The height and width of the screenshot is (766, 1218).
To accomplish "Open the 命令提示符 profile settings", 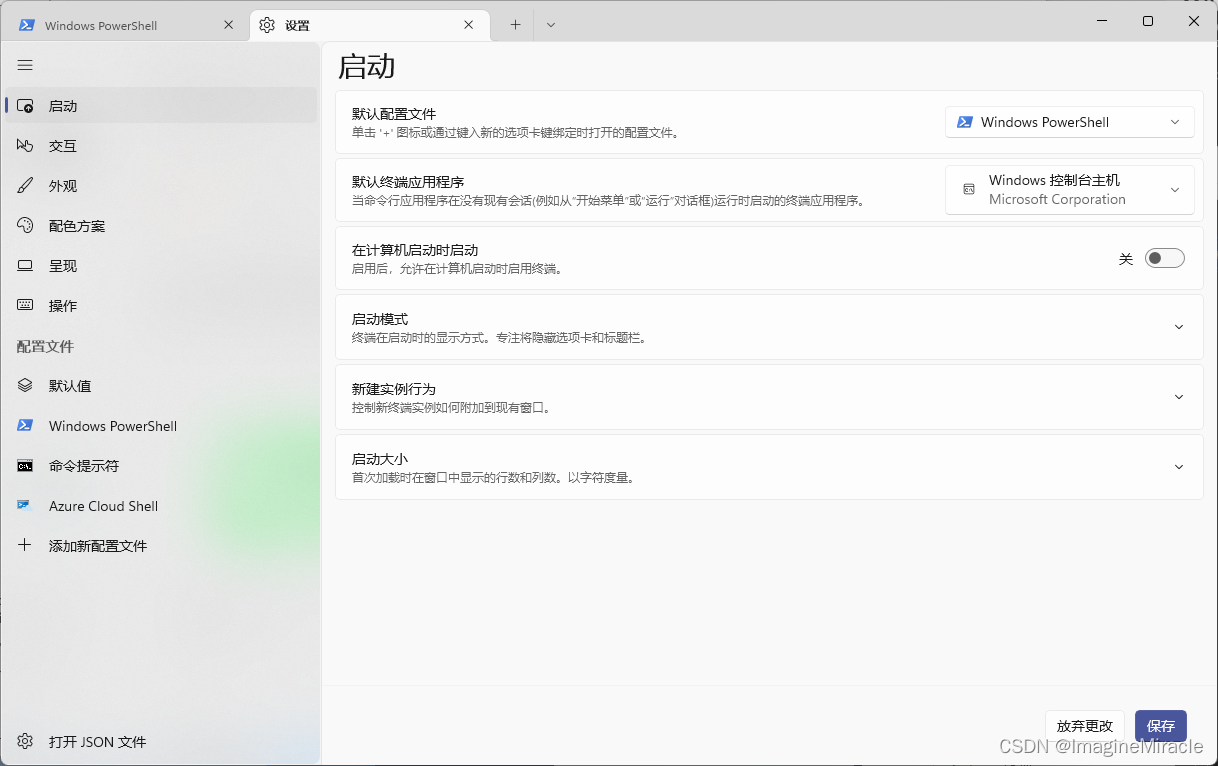I will coord(161,466).
